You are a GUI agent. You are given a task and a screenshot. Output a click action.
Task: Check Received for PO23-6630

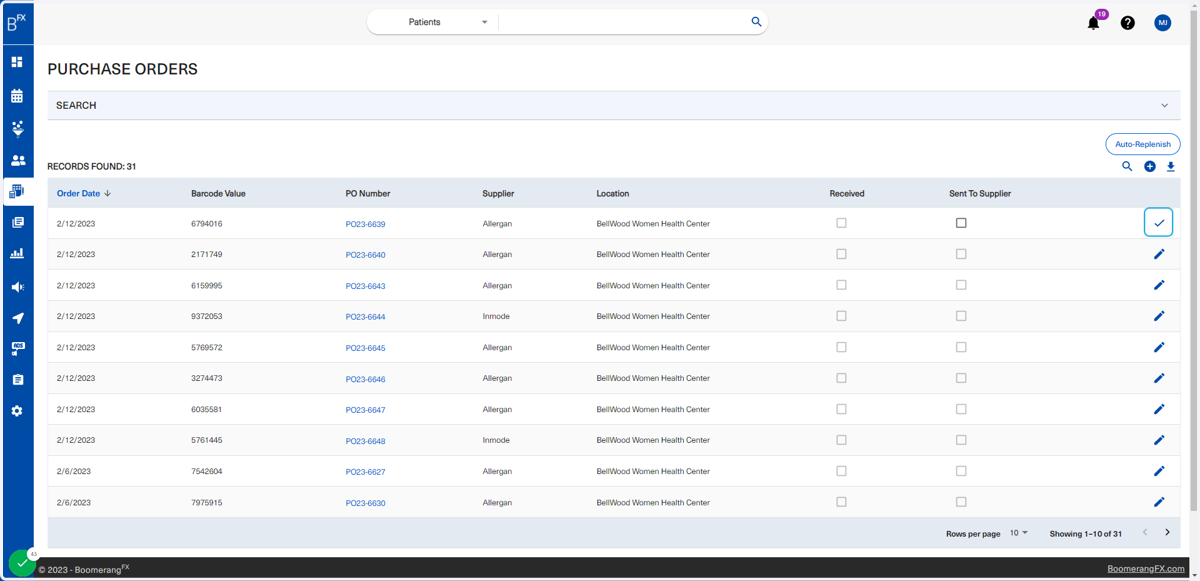[x=841, y=502]
